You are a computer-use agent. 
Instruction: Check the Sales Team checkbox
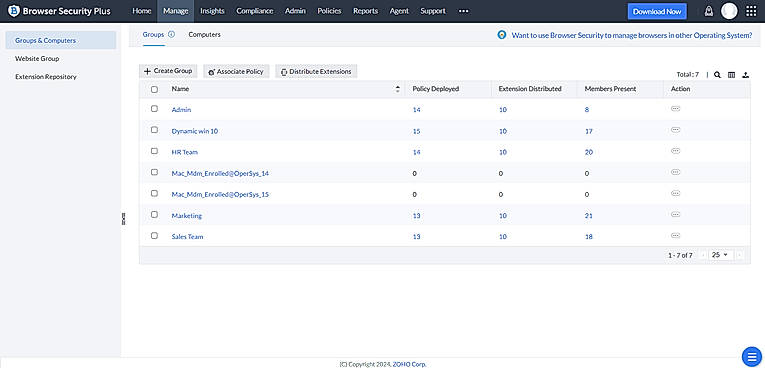click(x=154, y=235)
